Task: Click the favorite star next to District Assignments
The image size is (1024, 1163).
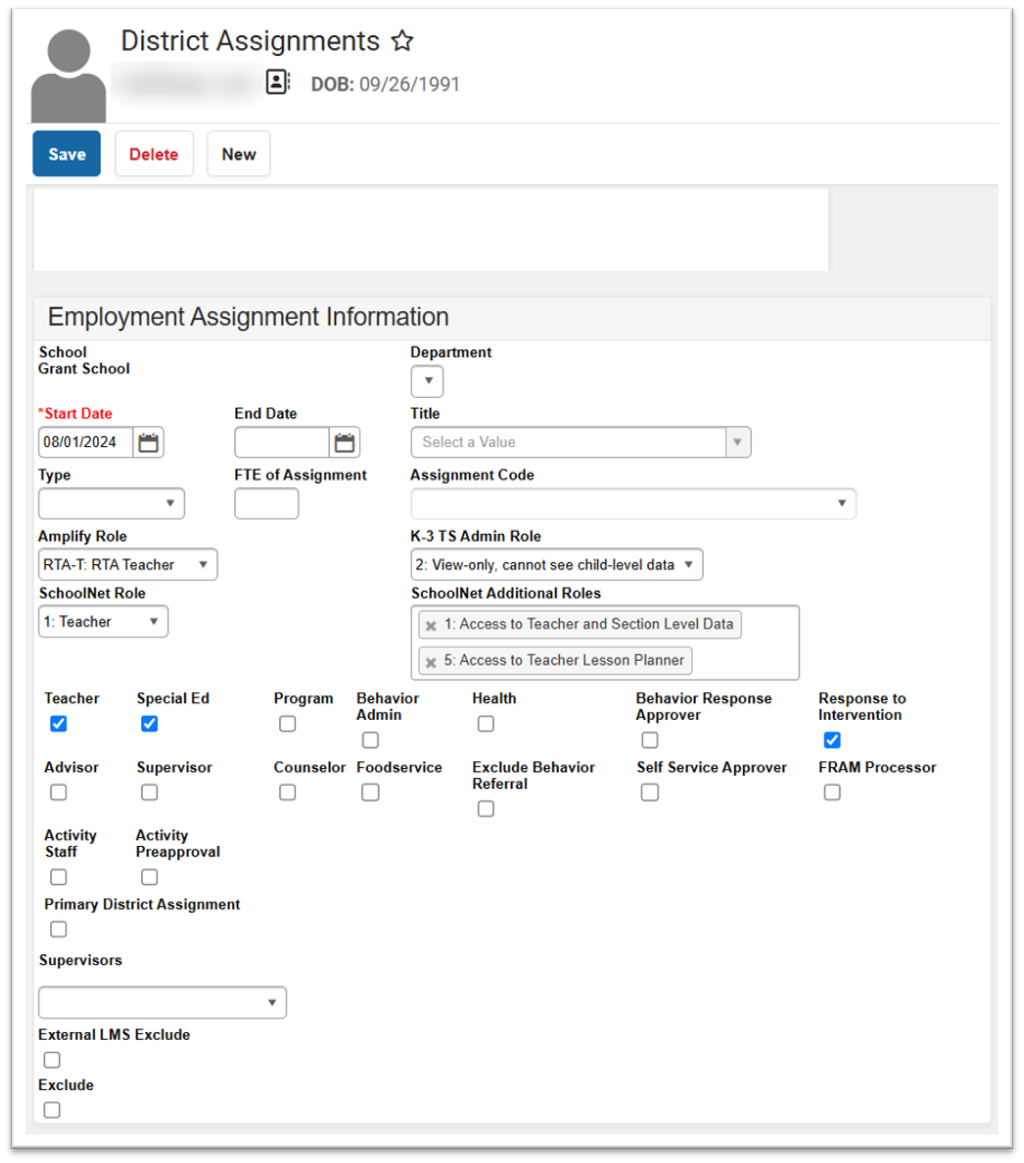Action: pyautogui.click(x=402, y=41)
